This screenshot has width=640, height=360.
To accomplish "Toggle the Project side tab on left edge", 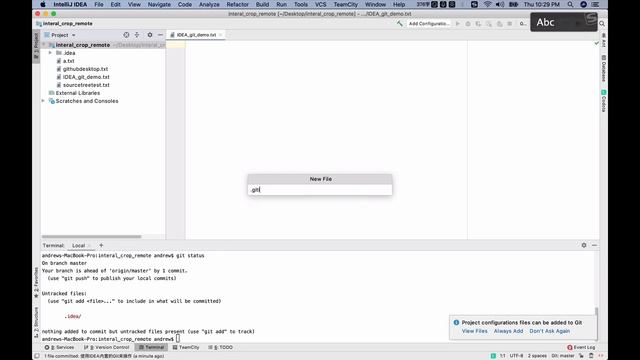I will pos(36,46).
